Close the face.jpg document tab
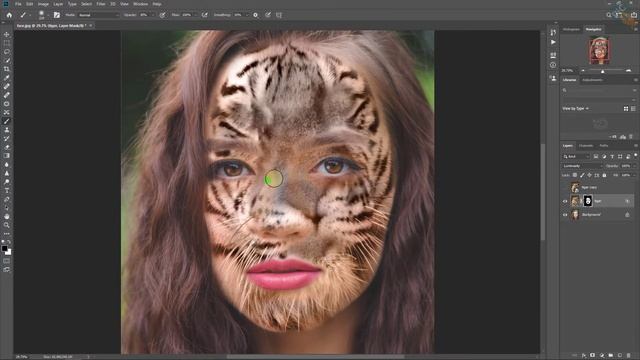640x360 pixels. click(x=91, y=26)
